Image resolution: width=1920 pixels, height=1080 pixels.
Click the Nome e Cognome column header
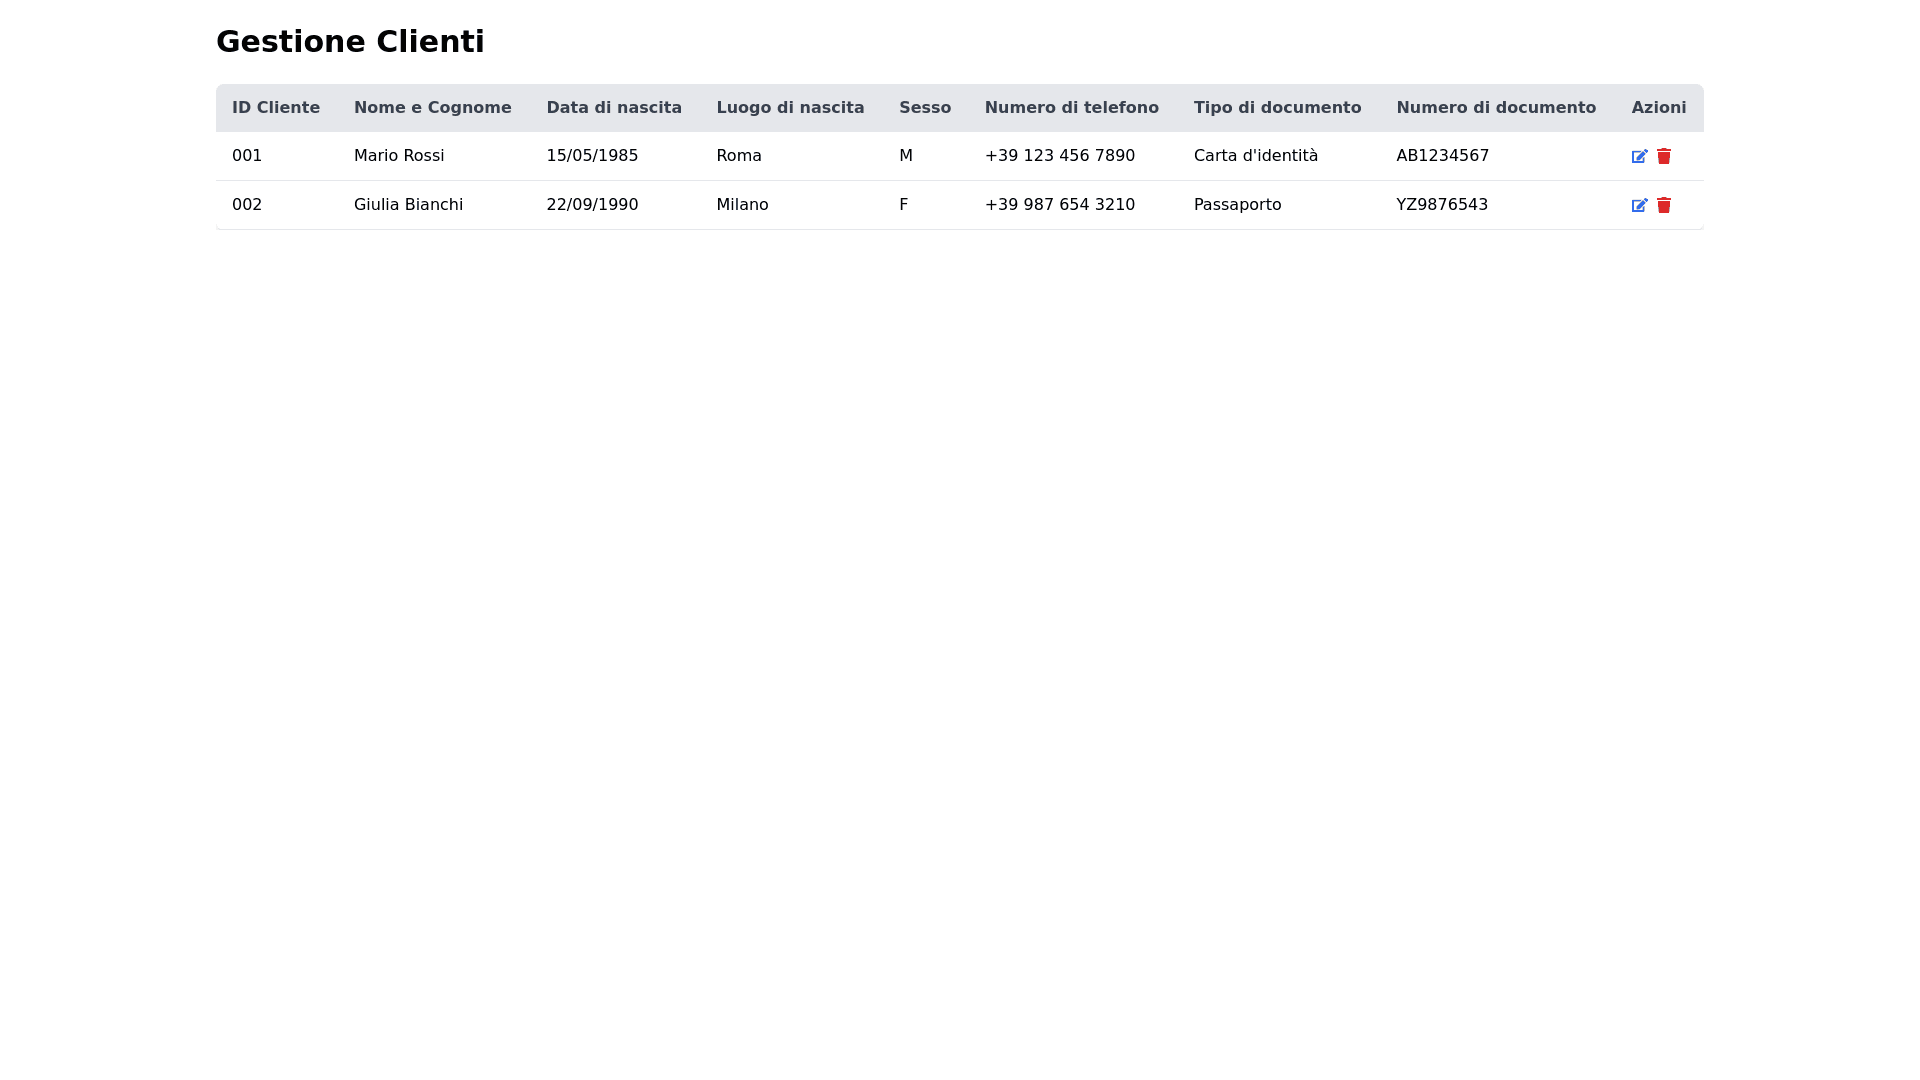click(432, 108)
